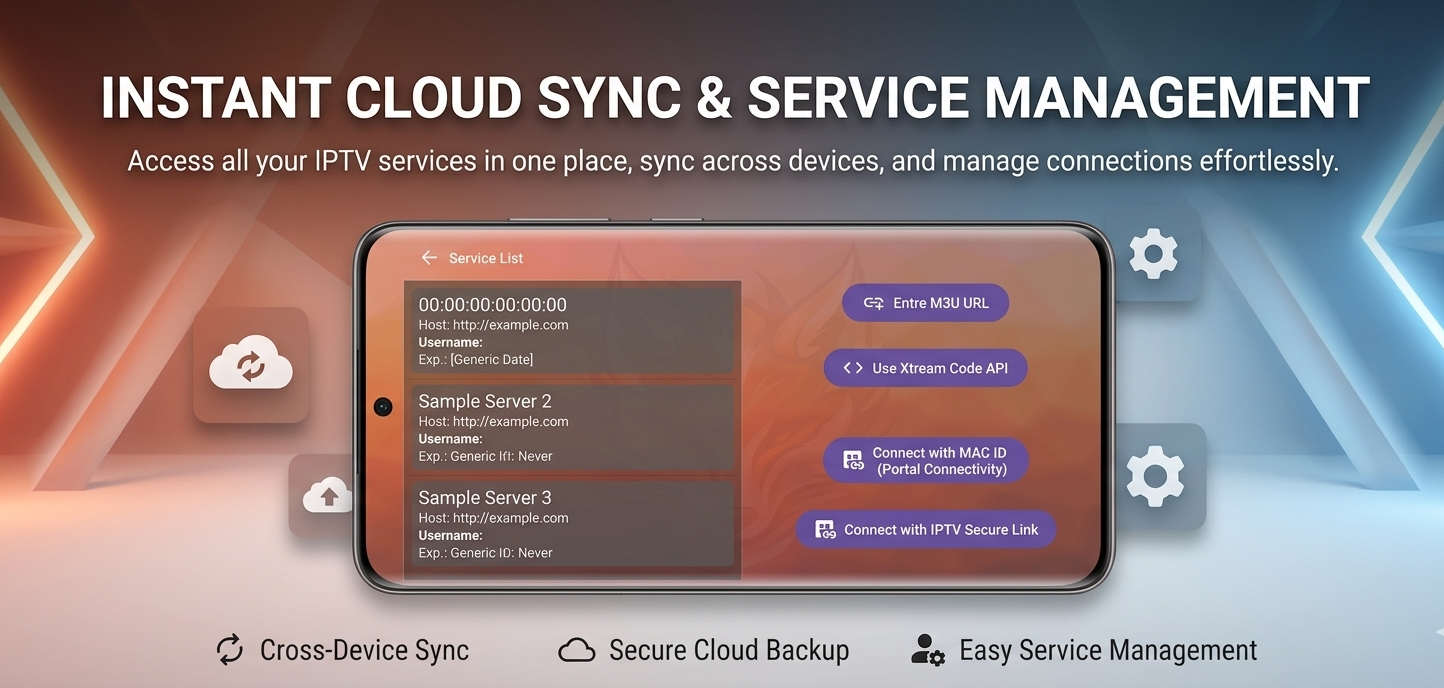Choose Connect with MAC ID option
Viewport: 1444px width, 688px height.
[925, 461]
